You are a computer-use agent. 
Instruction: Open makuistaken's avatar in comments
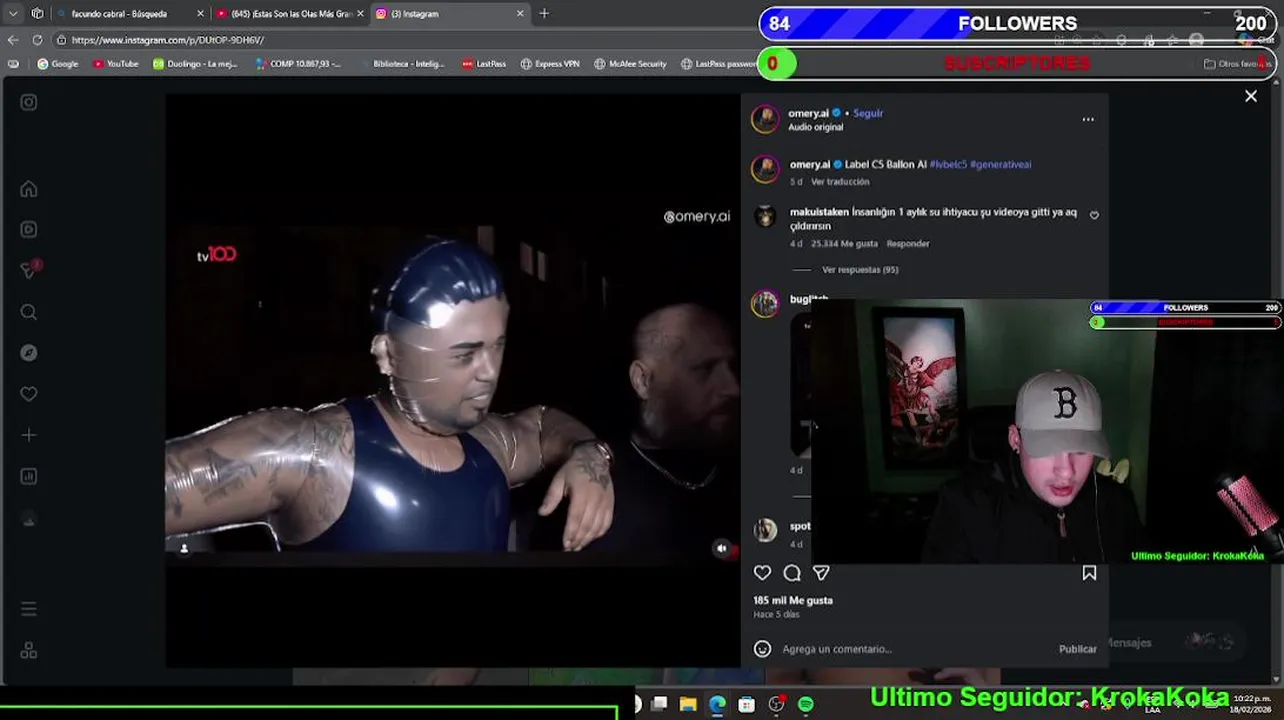click(x=765, y=217)
